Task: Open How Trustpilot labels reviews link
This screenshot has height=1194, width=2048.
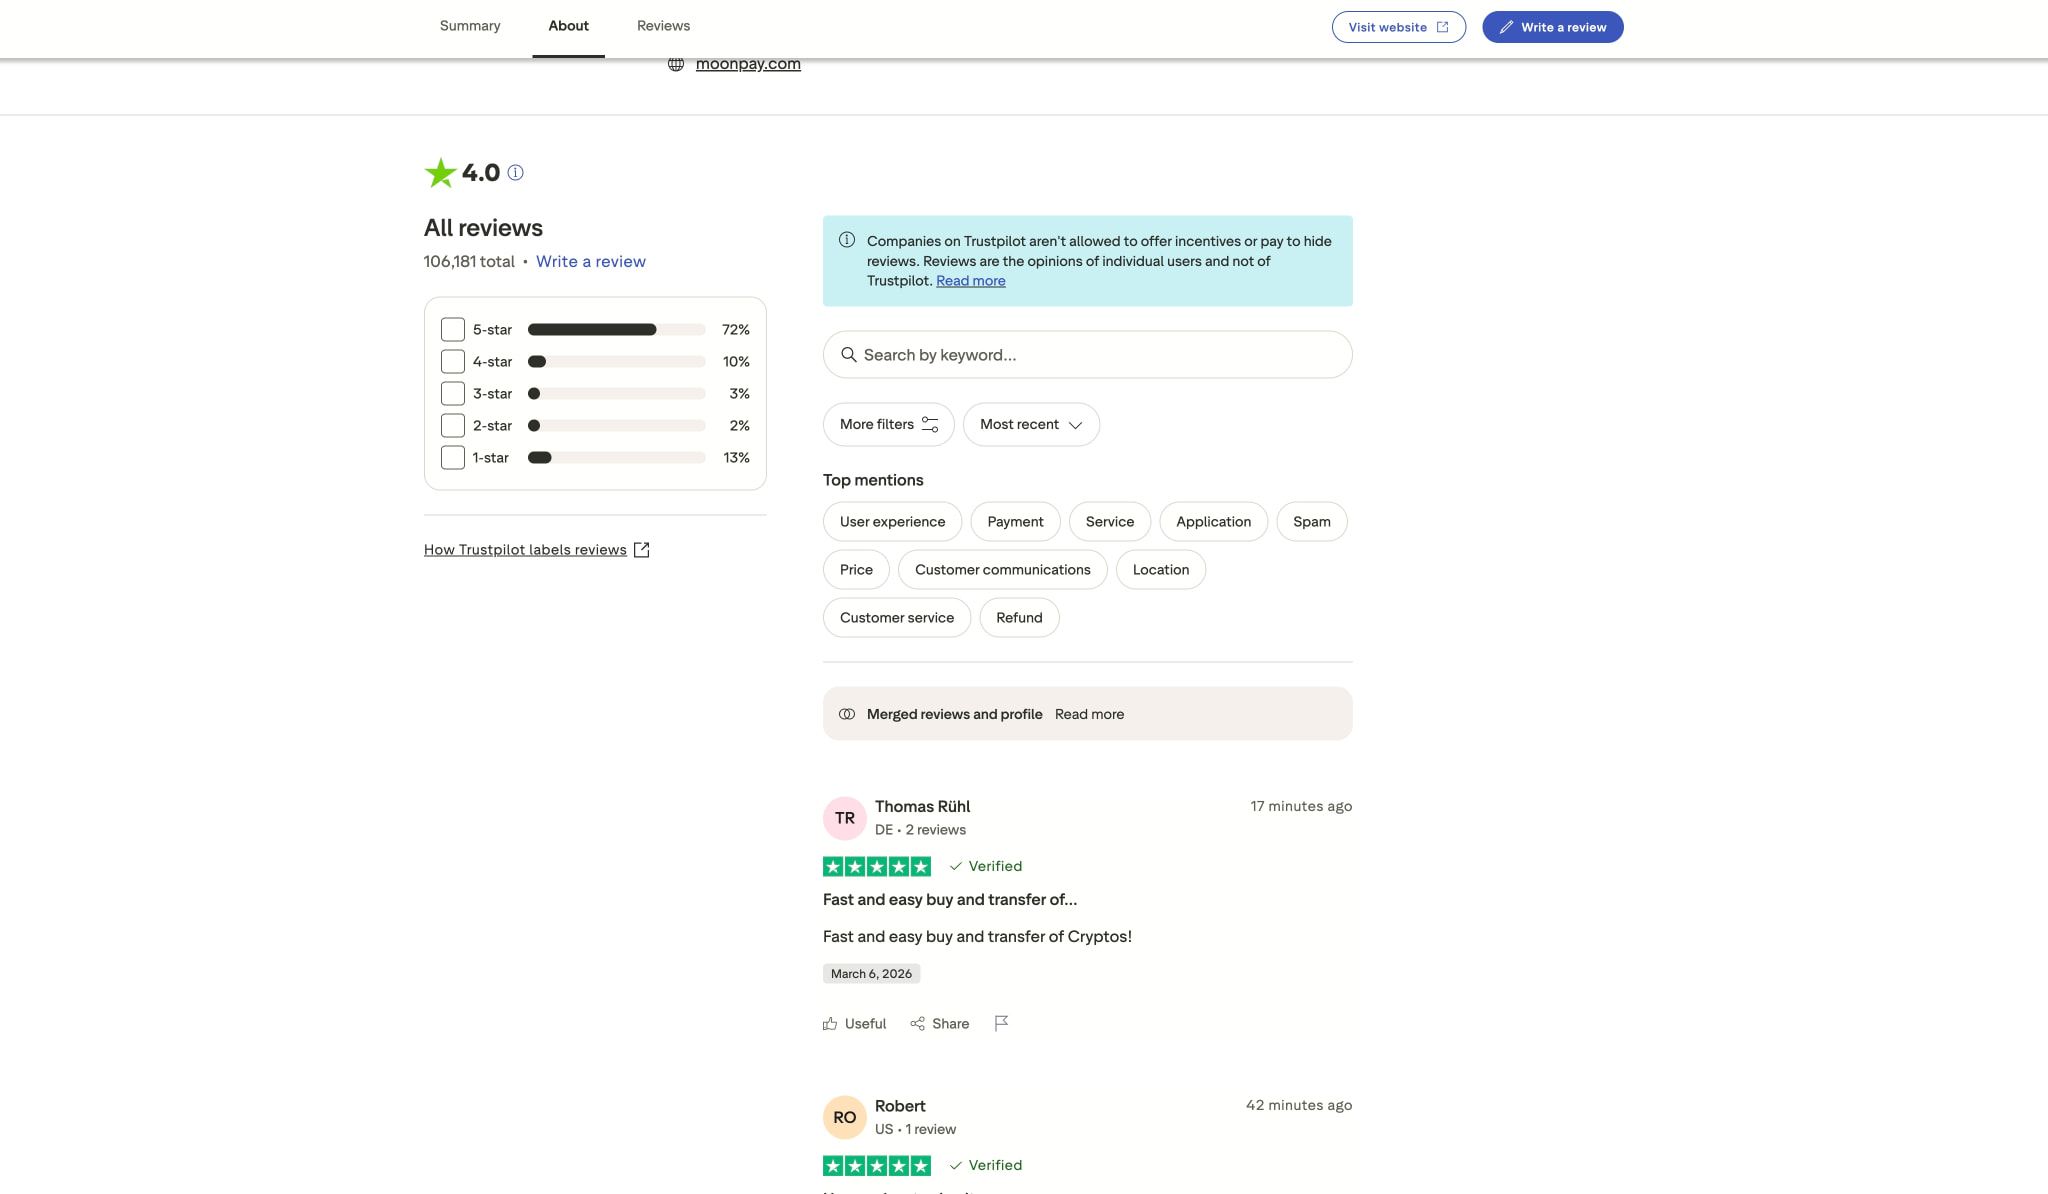Action: (x=525, y=550)
